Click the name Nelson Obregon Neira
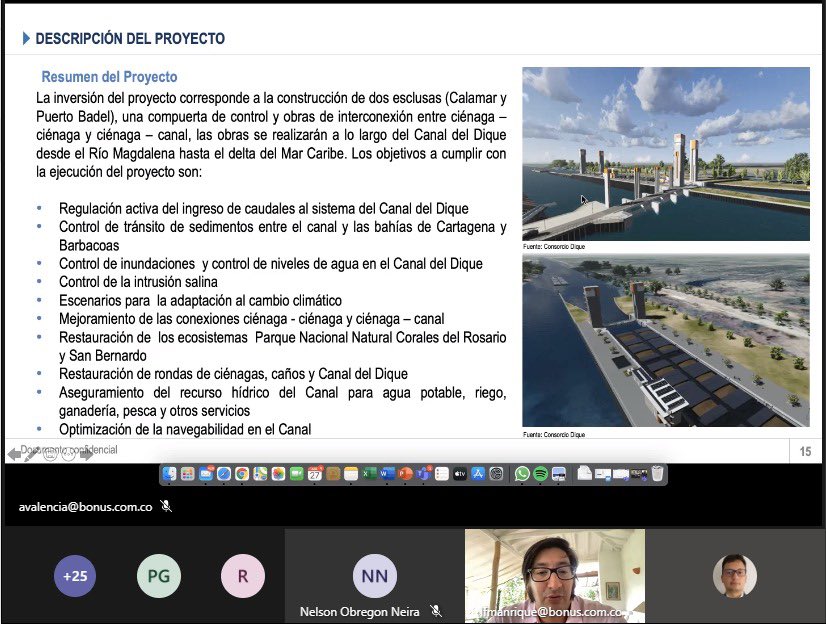826x624 pixels. point(360,612)
